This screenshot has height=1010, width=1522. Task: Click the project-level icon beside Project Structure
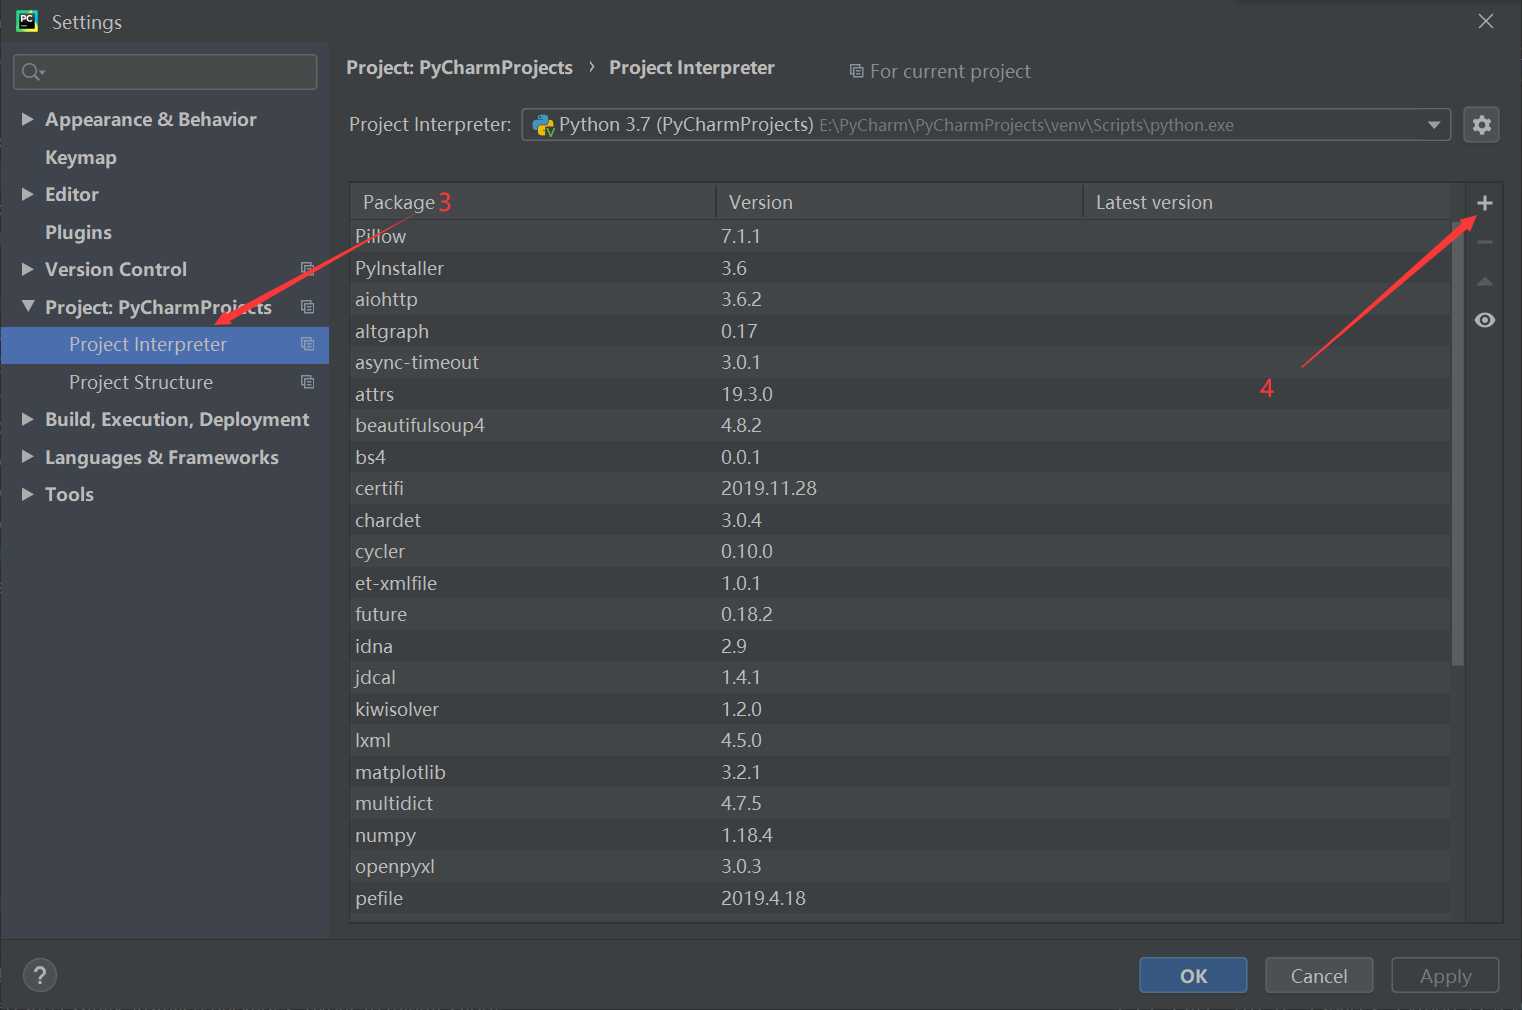pyautogui.click(x=307, y=382)
